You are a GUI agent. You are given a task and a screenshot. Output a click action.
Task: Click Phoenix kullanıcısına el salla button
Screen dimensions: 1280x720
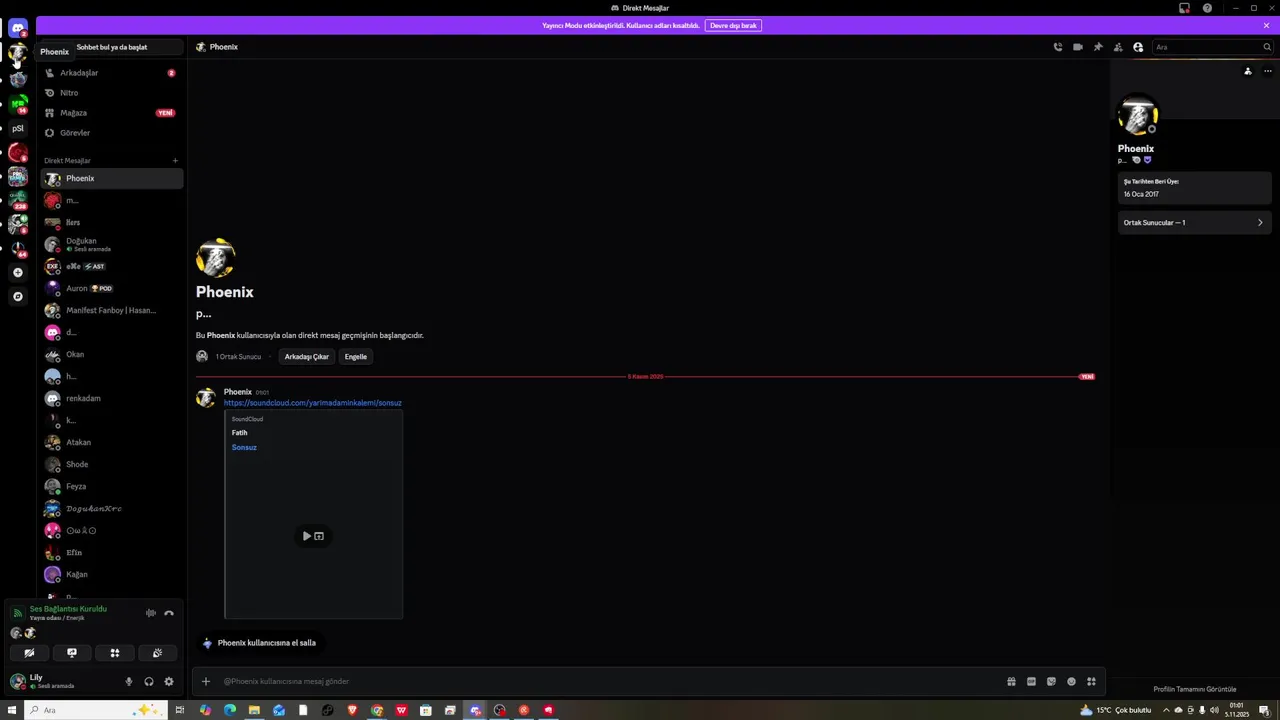(x=259, y=643)
